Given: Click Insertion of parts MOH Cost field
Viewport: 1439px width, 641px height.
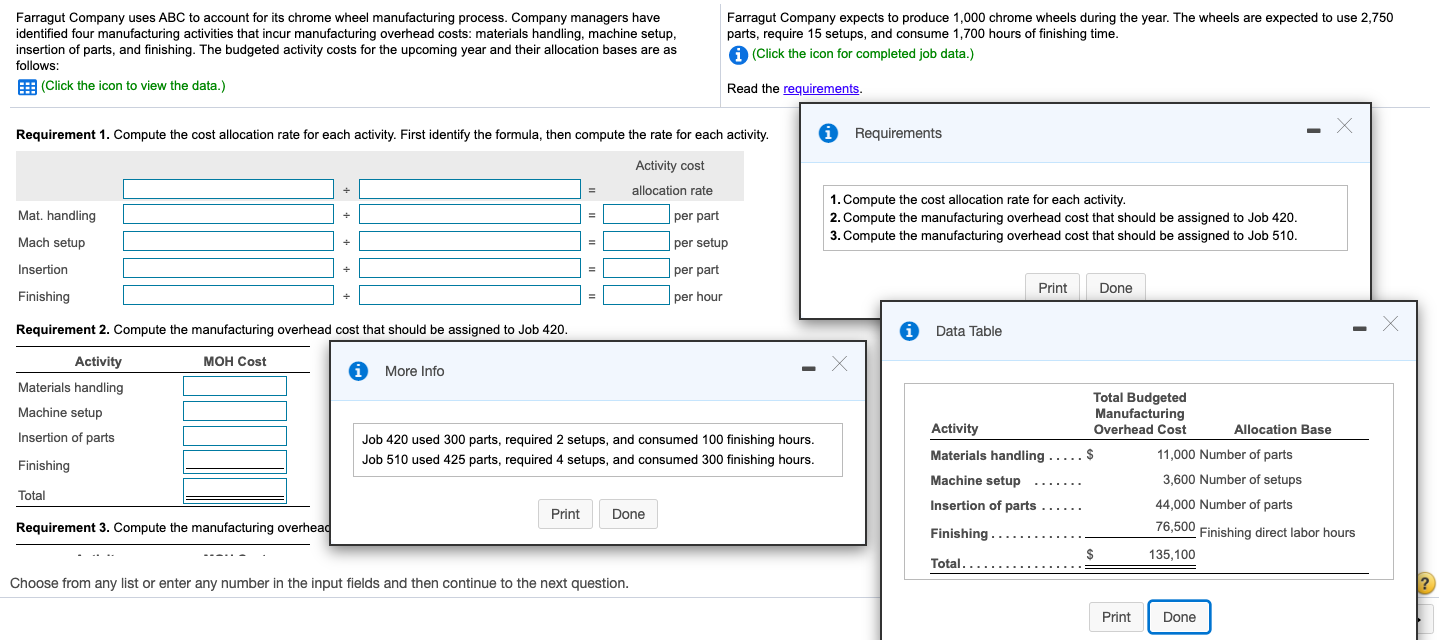Looking at the screenshot, I should click(x=235, y=436).
